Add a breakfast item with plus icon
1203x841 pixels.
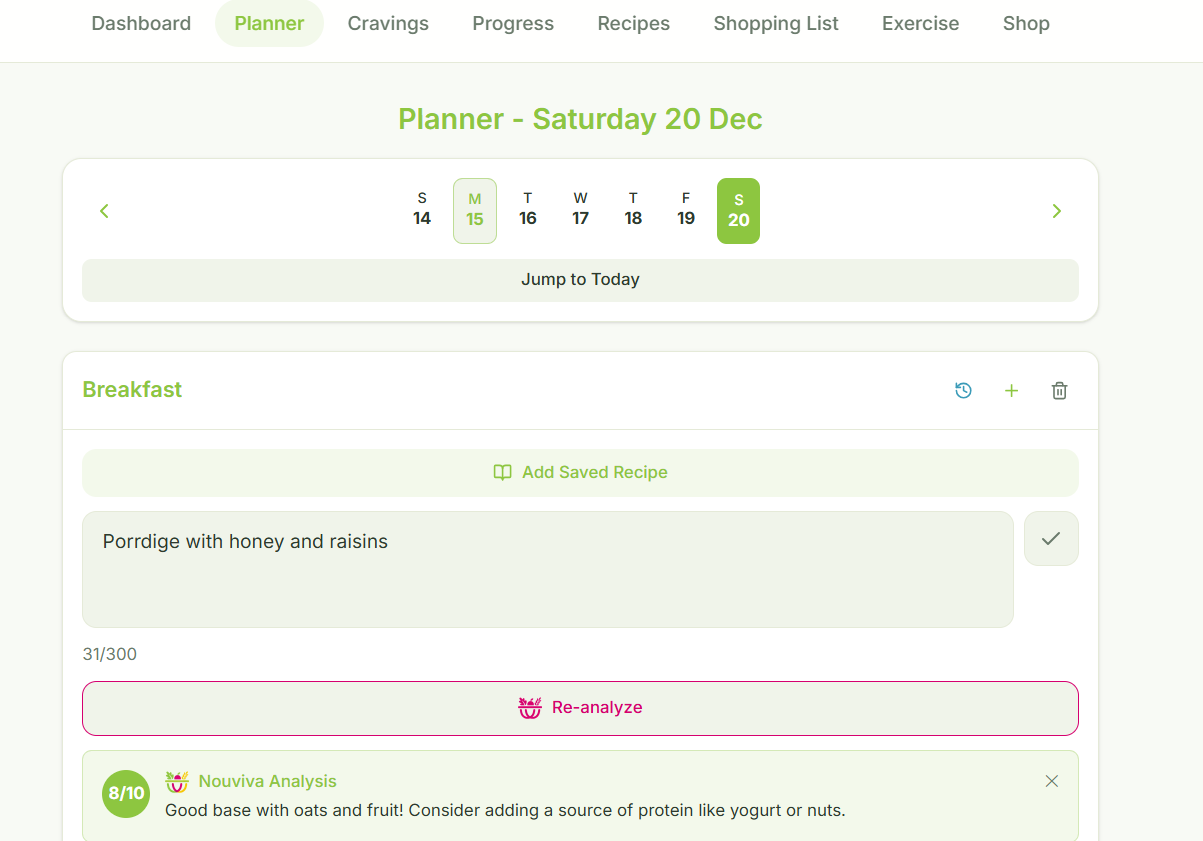(x=1011, y=391)
